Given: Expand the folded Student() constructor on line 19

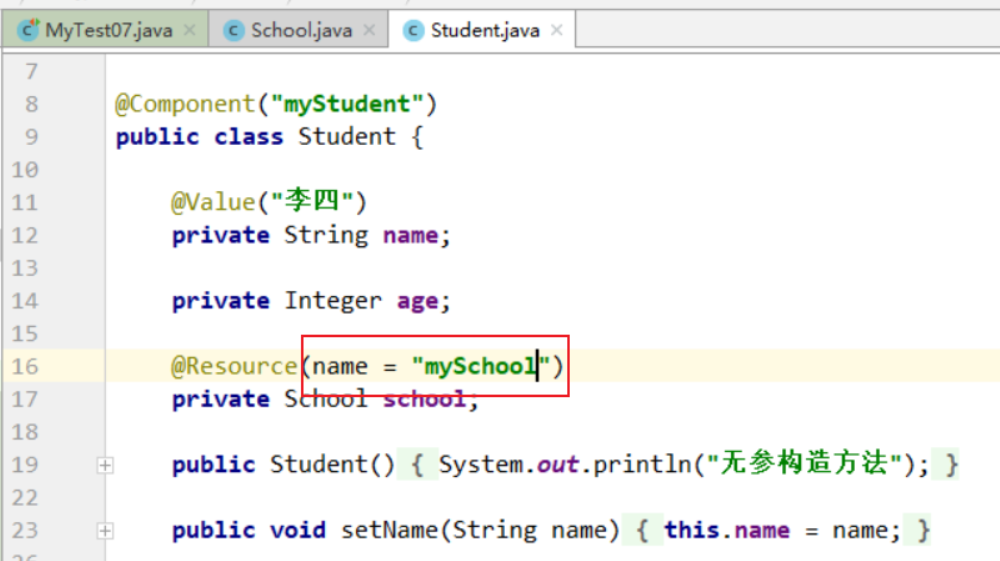Looking at the screenshot, I should point(105,465).
